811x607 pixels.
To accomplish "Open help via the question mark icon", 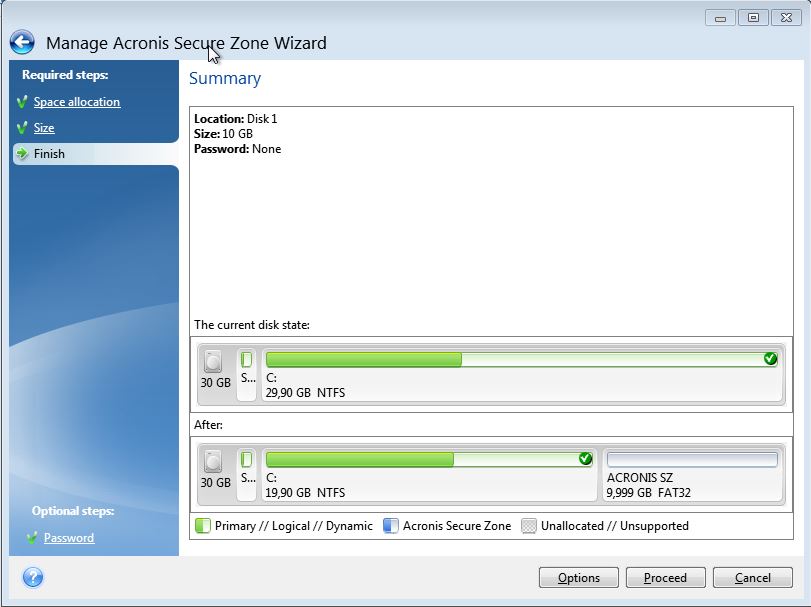I will click(x=33, y=577).
